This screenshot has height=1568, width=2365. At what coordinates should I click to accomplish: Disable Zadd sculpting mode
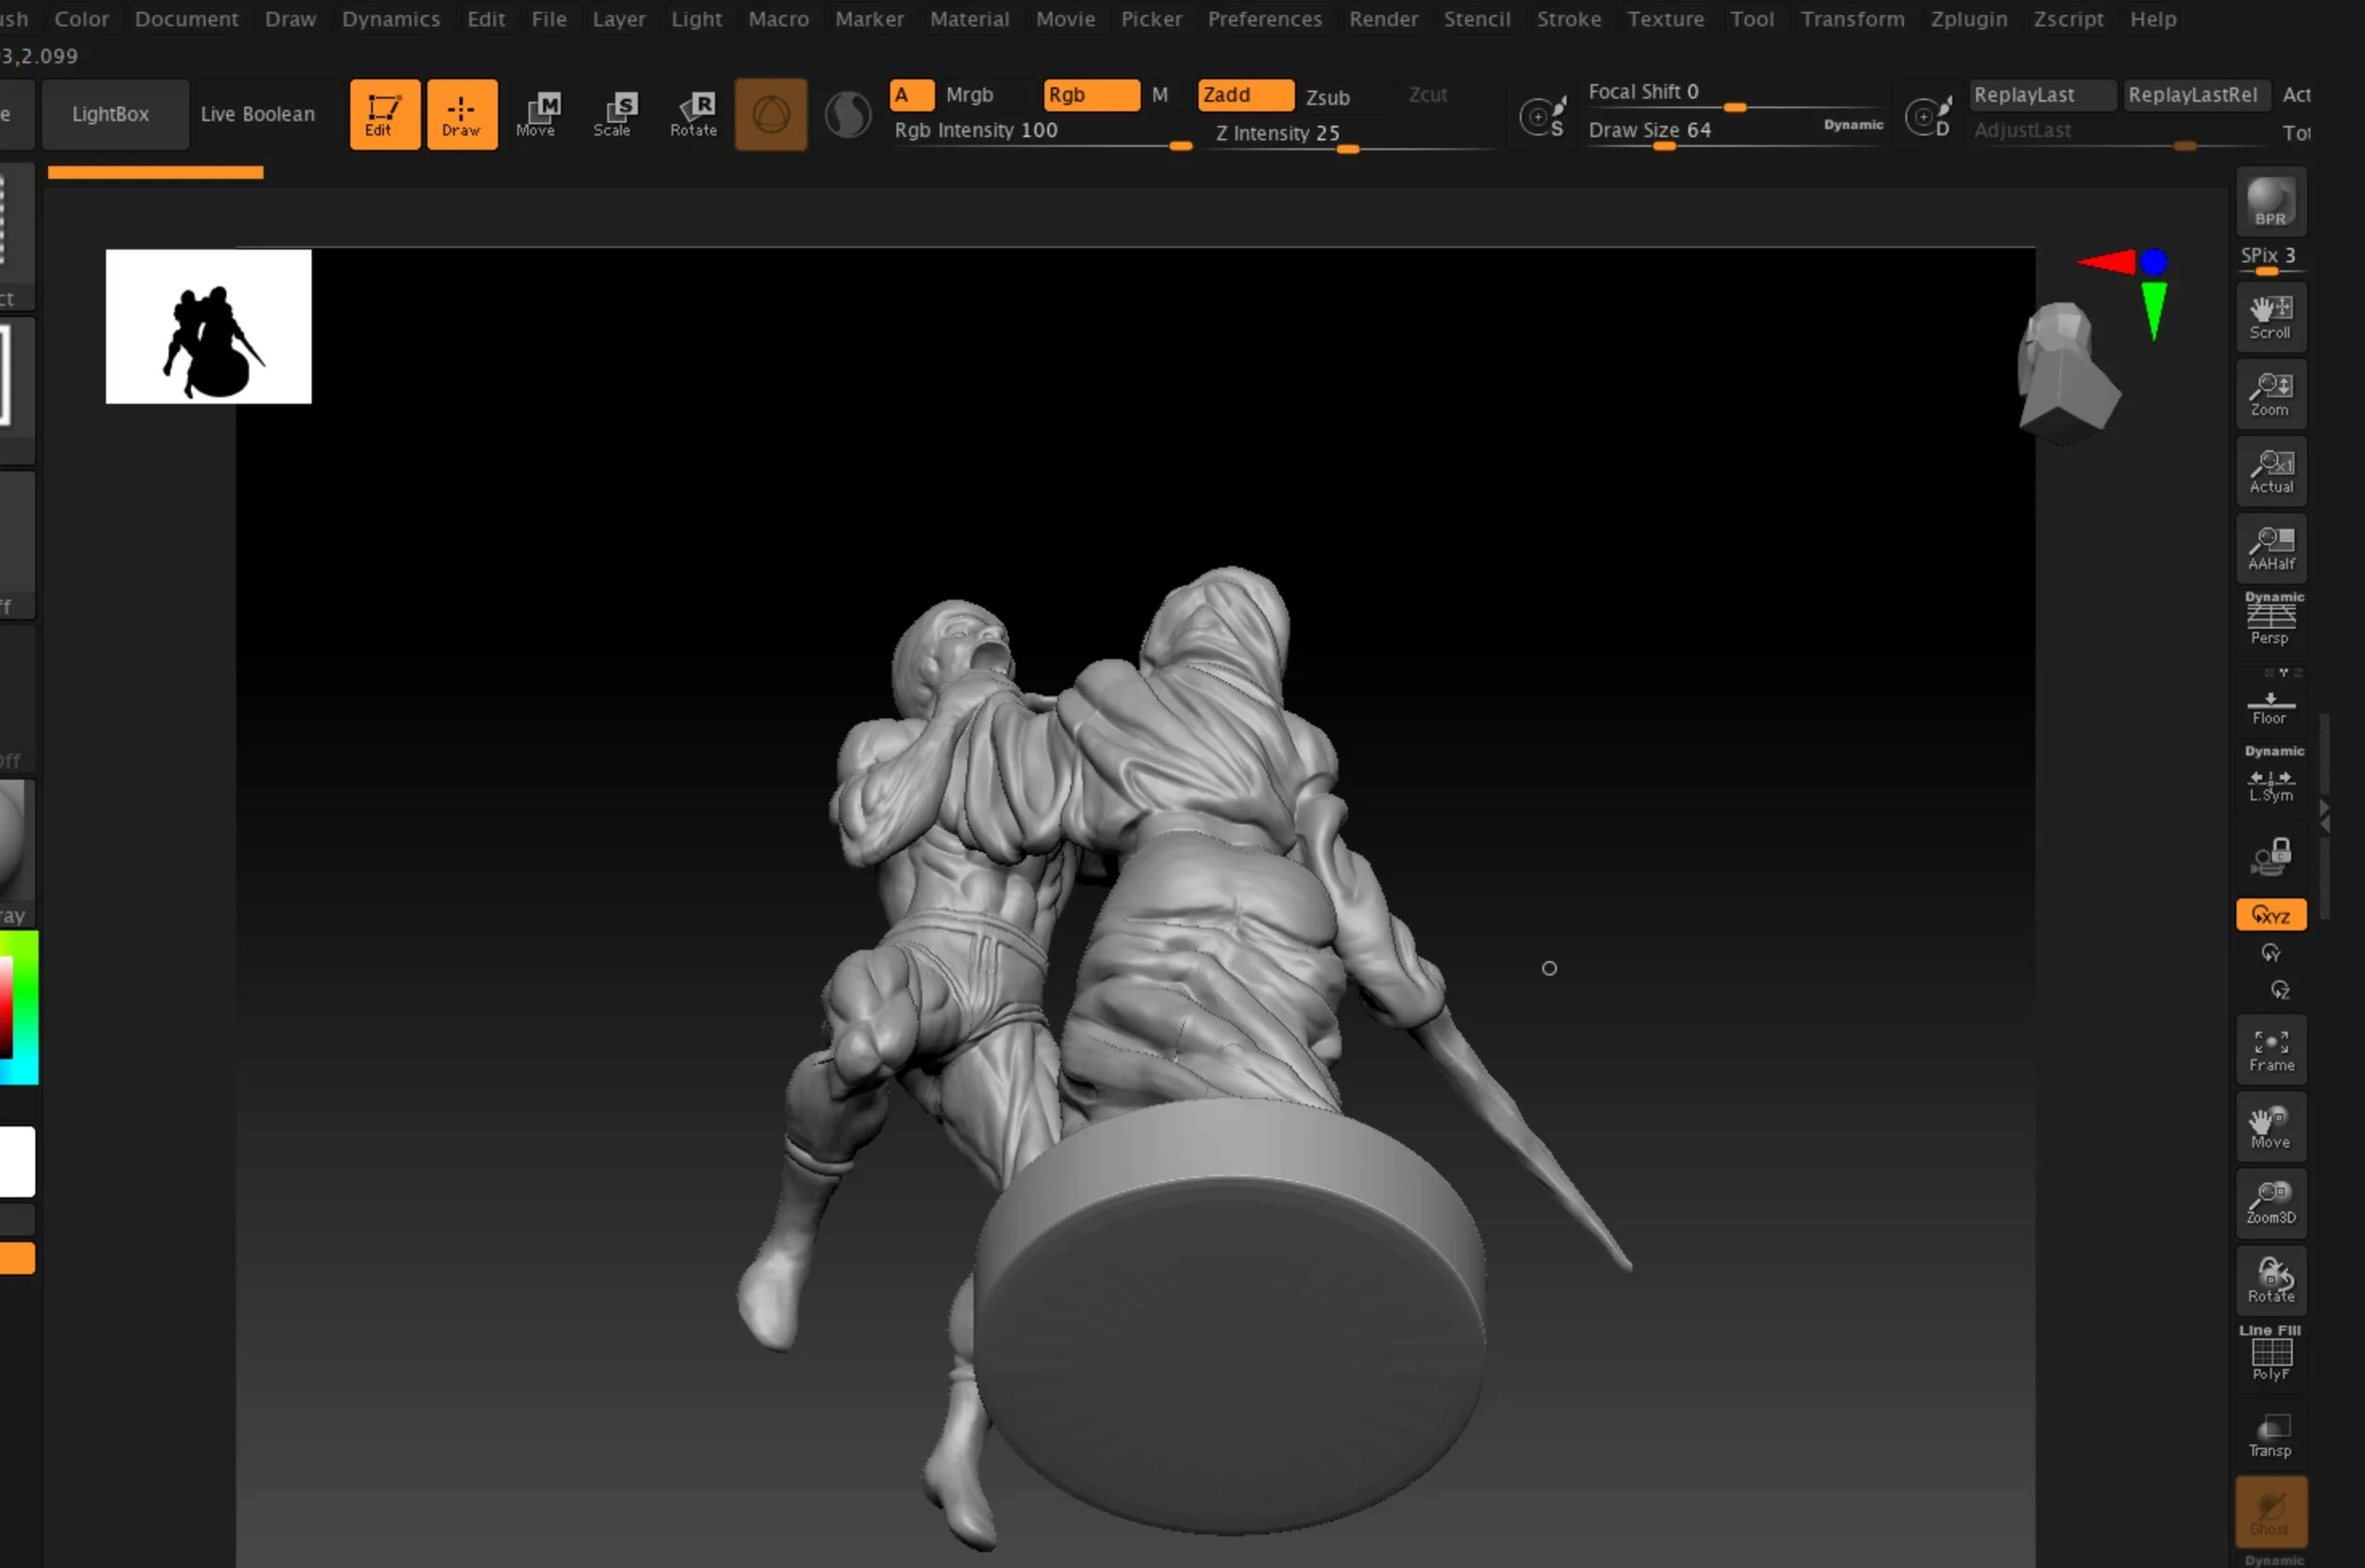(x=1245, y=95)
